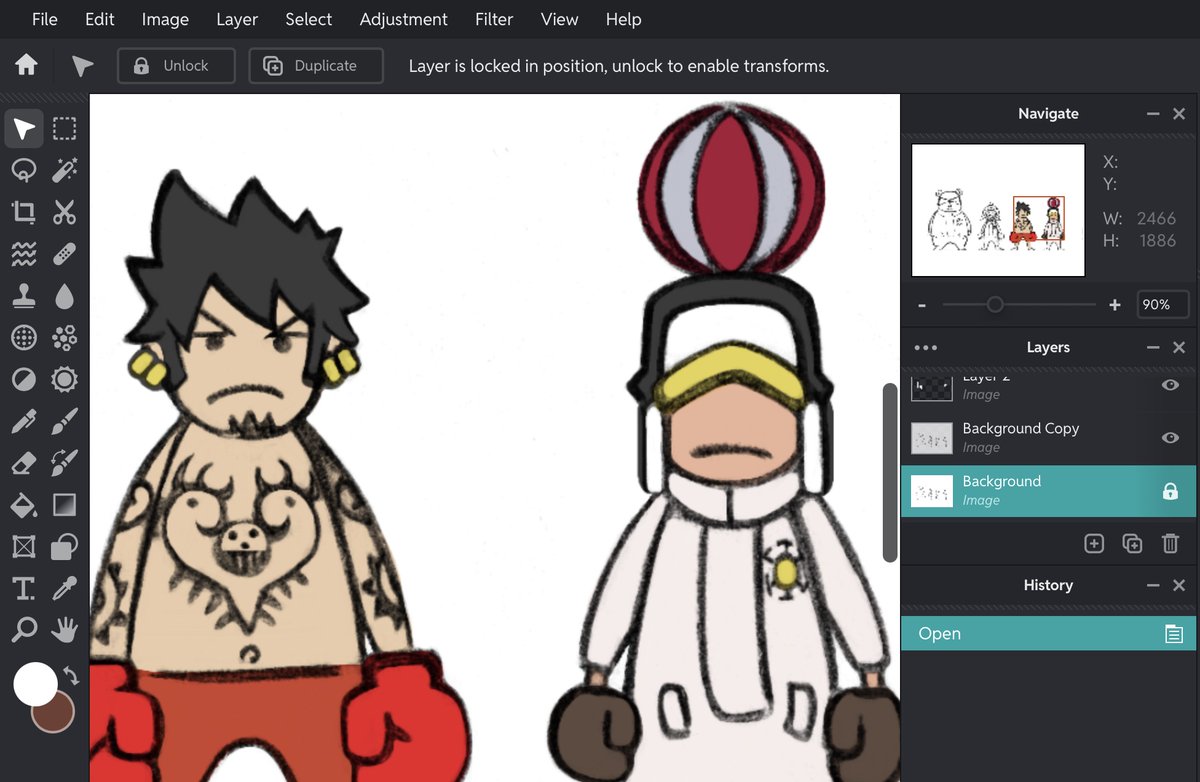Close the Navigate panel
Image resolution: width=1200 pixels, height=782 pixels.
coord(1179,114)
